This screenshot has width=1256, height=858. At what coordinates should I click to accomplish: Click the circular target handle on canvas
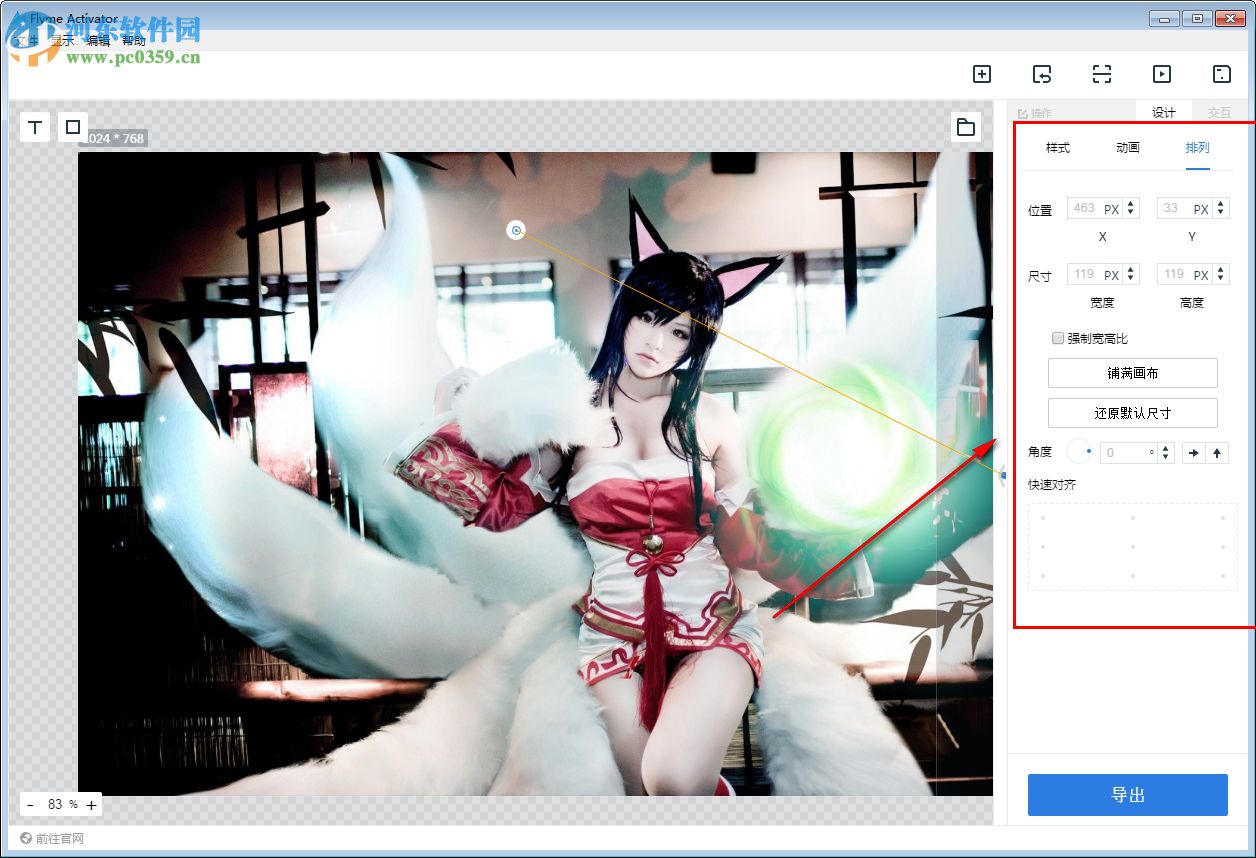[x=516, y=231]
